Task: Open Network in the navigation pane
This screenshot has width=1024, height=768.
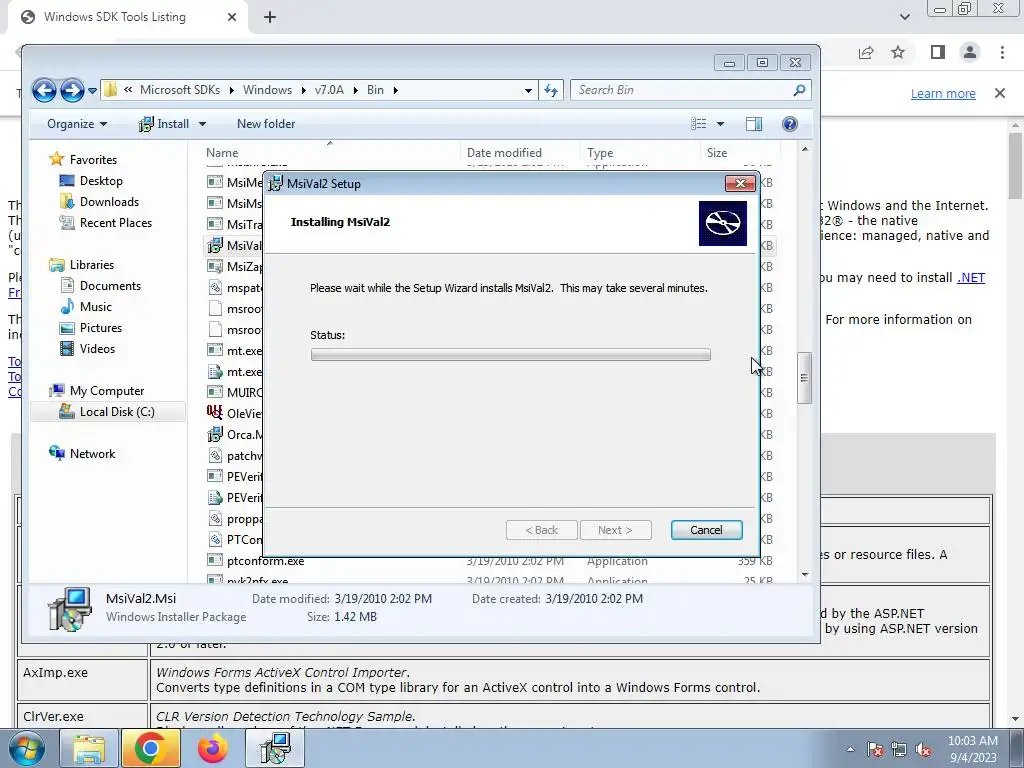Action: pyautogui.click(x=92, y=454)
